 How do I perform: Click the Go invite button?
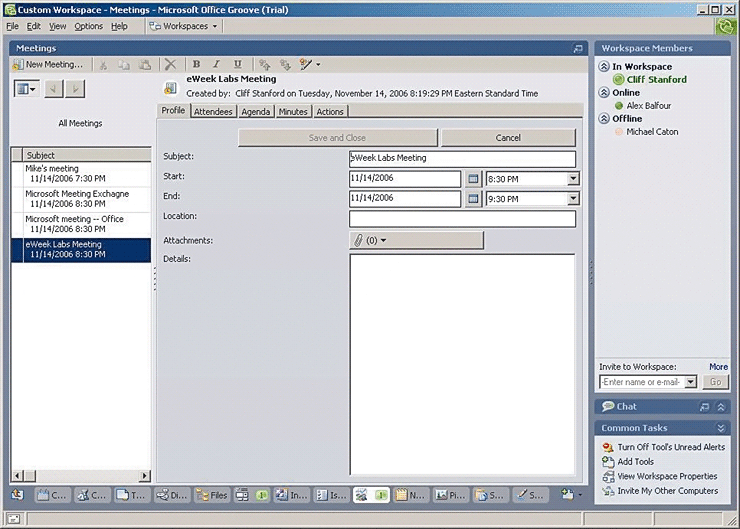[715, 382]
